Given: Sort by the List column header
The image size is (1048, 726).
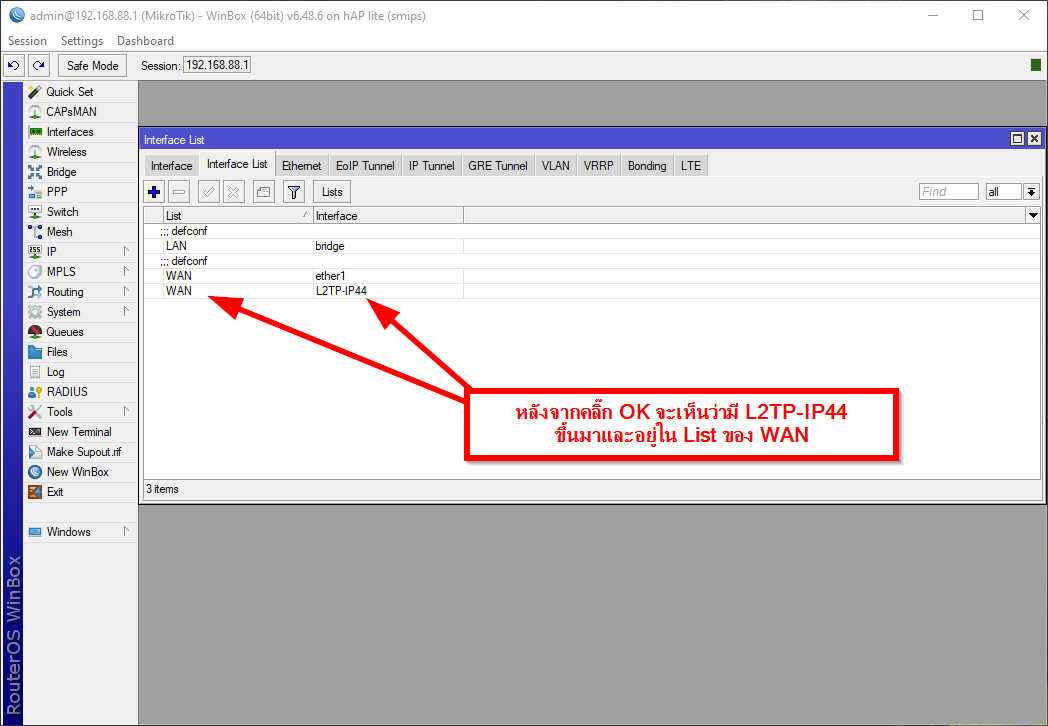Looking at the screenshot, I should click(237, 215).
